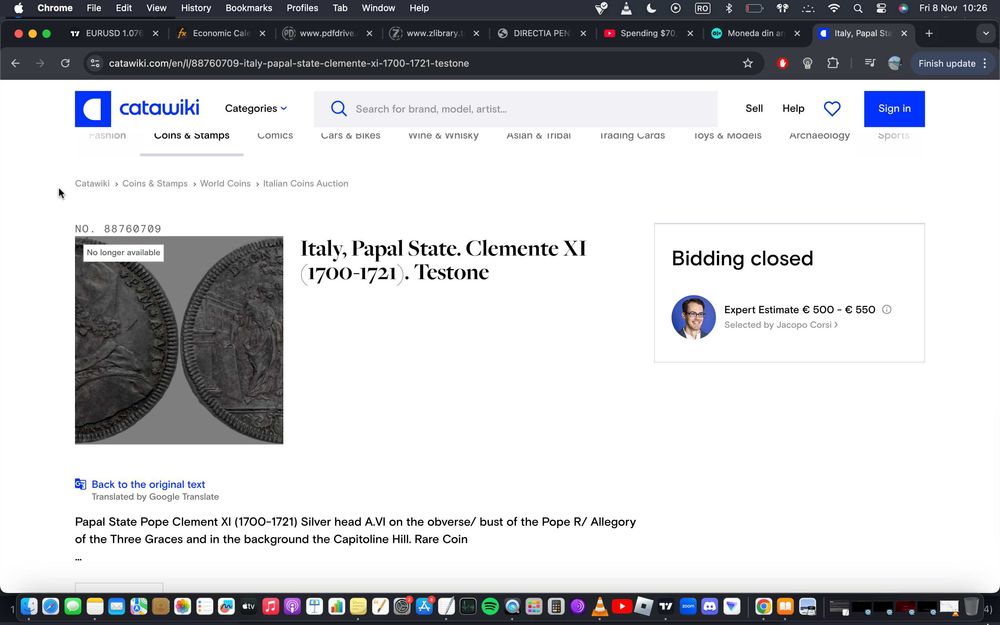1000x625 pixels.
Task: Select the Comics category tab
Action: click(x=275, y=136)
